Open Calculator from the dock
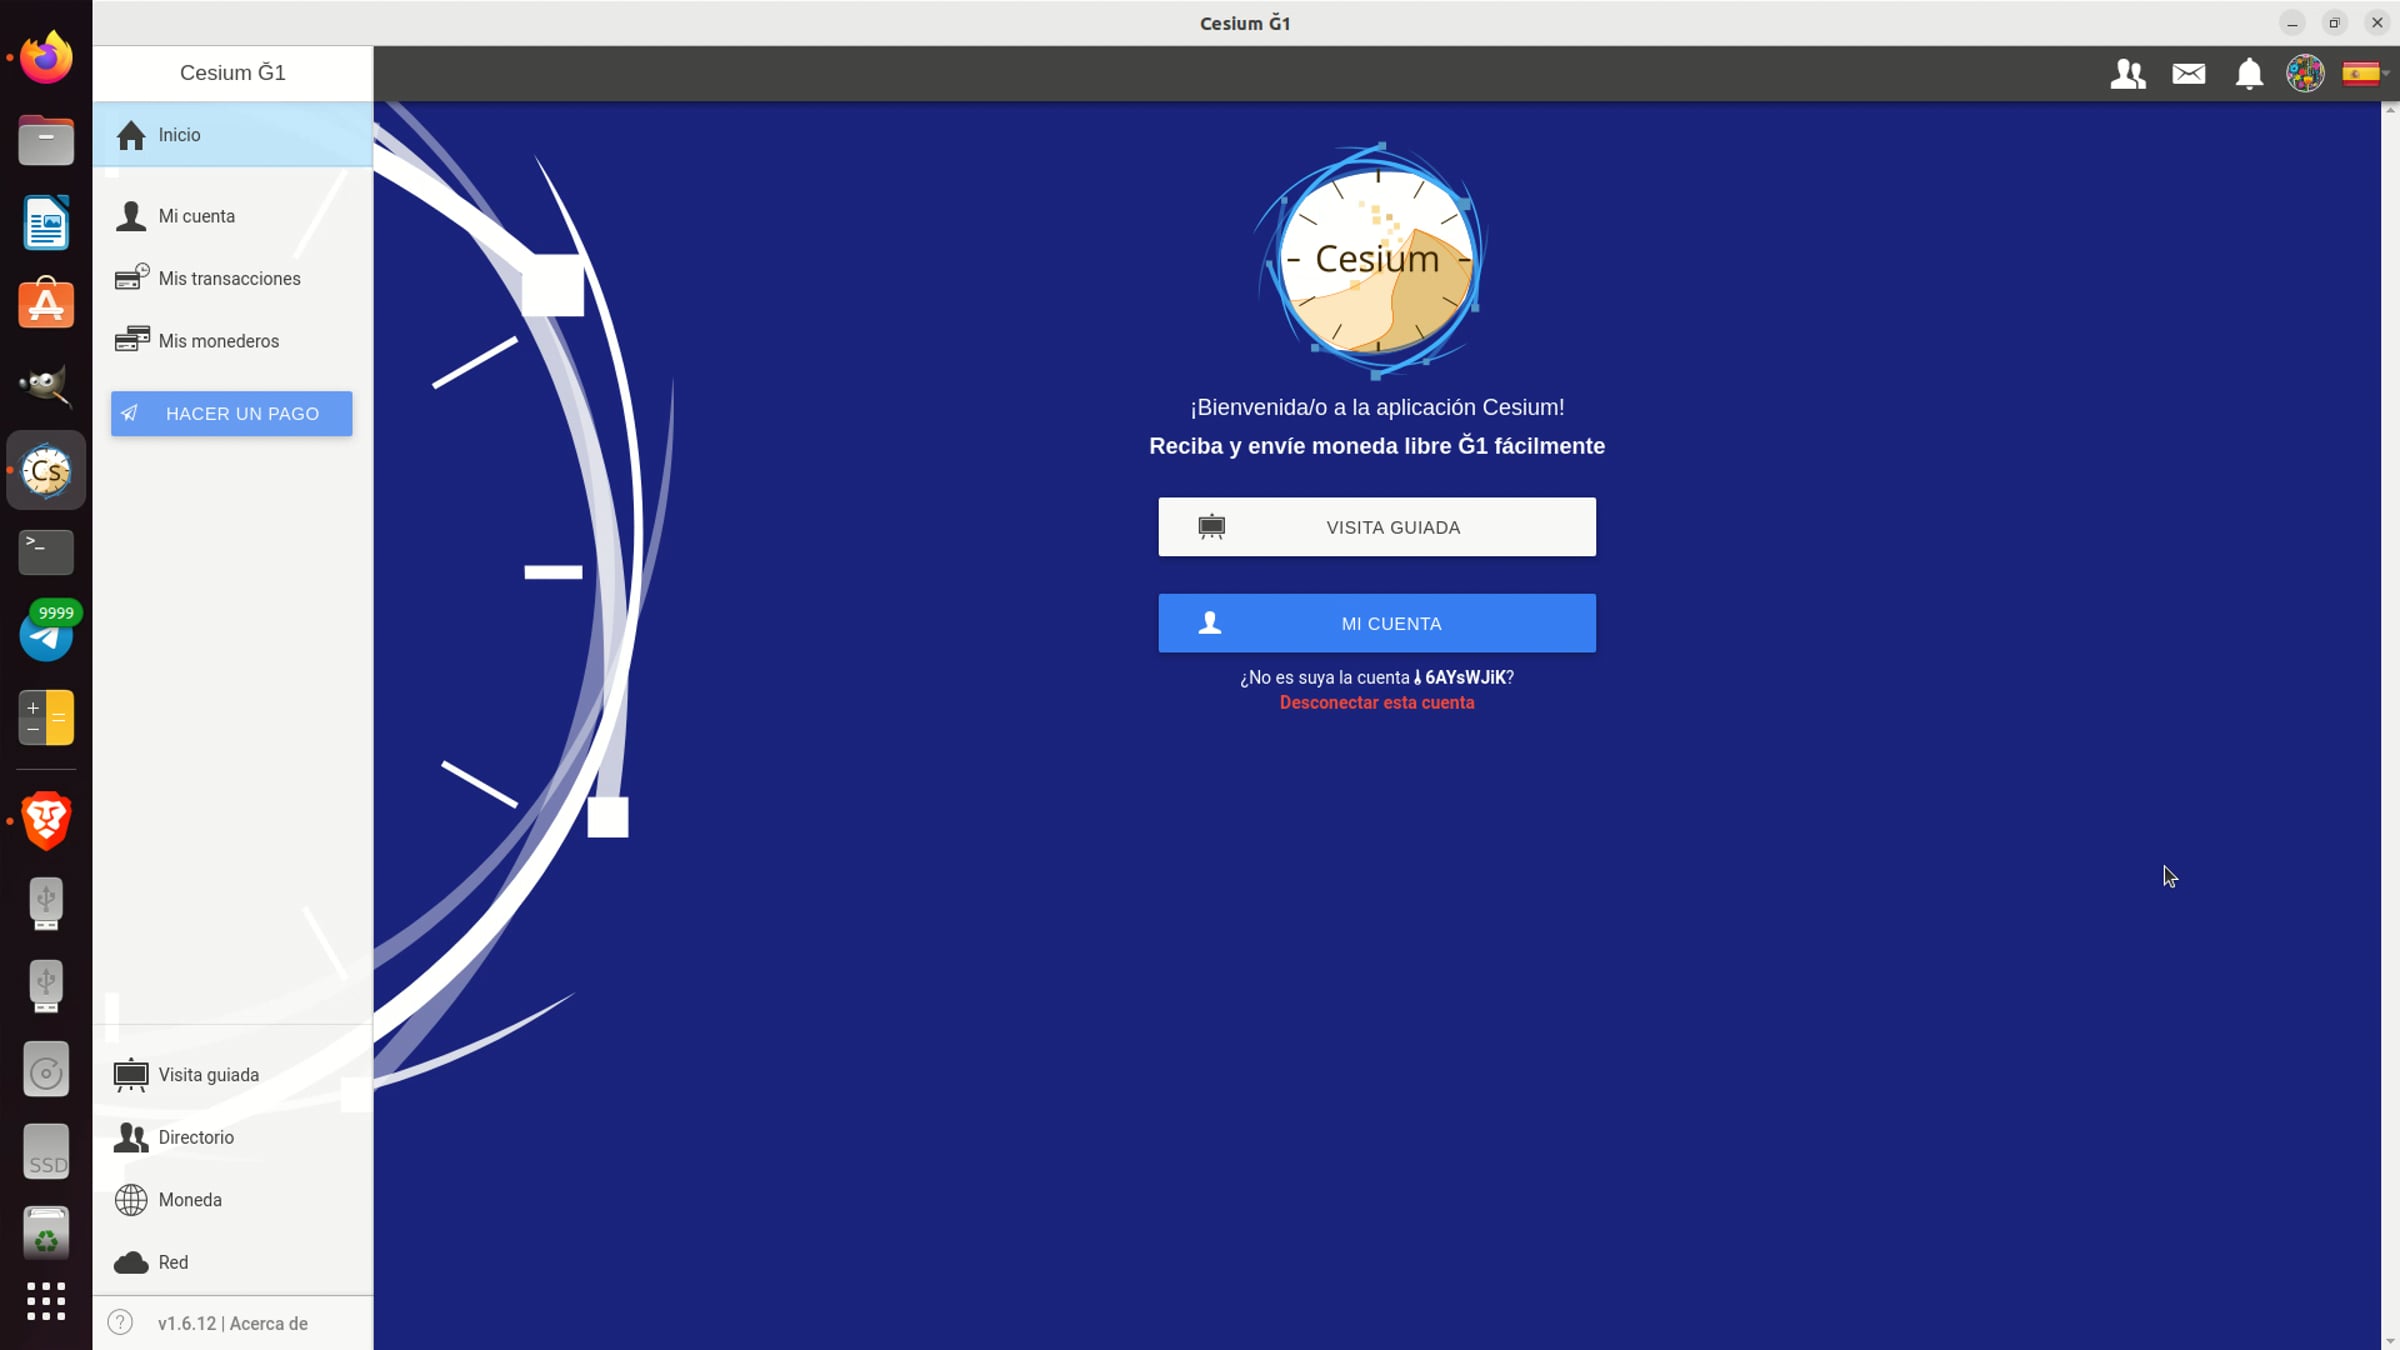The image size is (2400, 1350). [x=46, y=717]
